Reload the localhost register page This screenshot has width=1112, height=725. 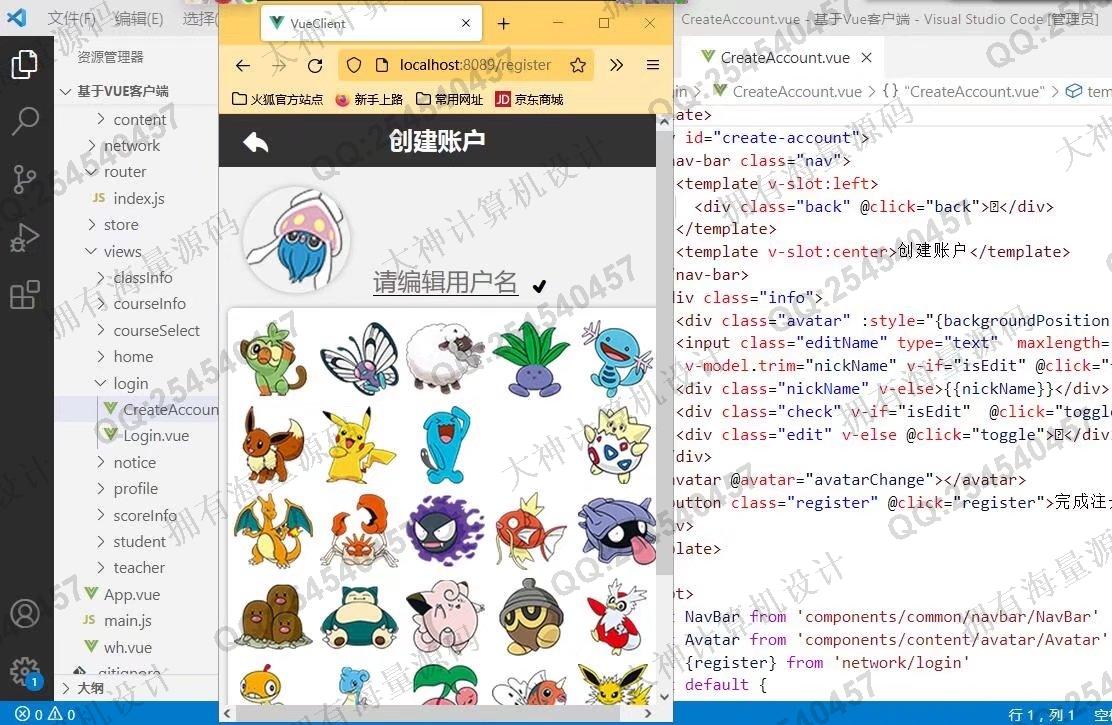click(x=316, y=65)
